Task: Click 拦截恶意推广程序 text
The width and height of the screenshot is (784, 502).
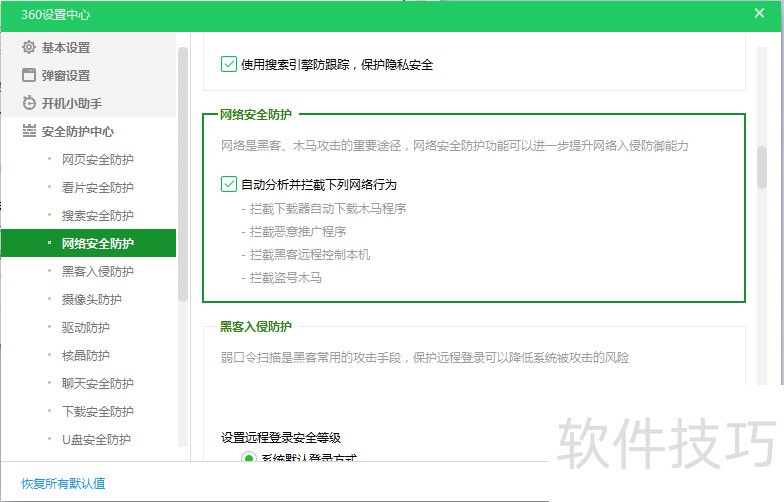Action: 298,232
